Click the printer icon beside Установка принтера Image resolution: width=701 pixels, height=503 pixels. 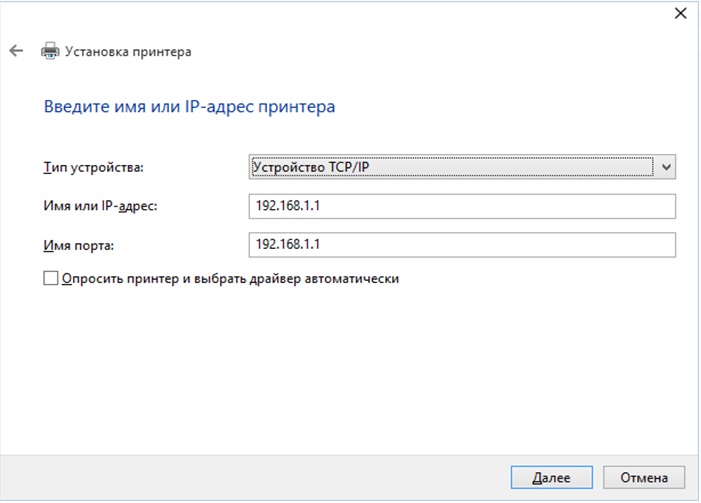[49, 51]
